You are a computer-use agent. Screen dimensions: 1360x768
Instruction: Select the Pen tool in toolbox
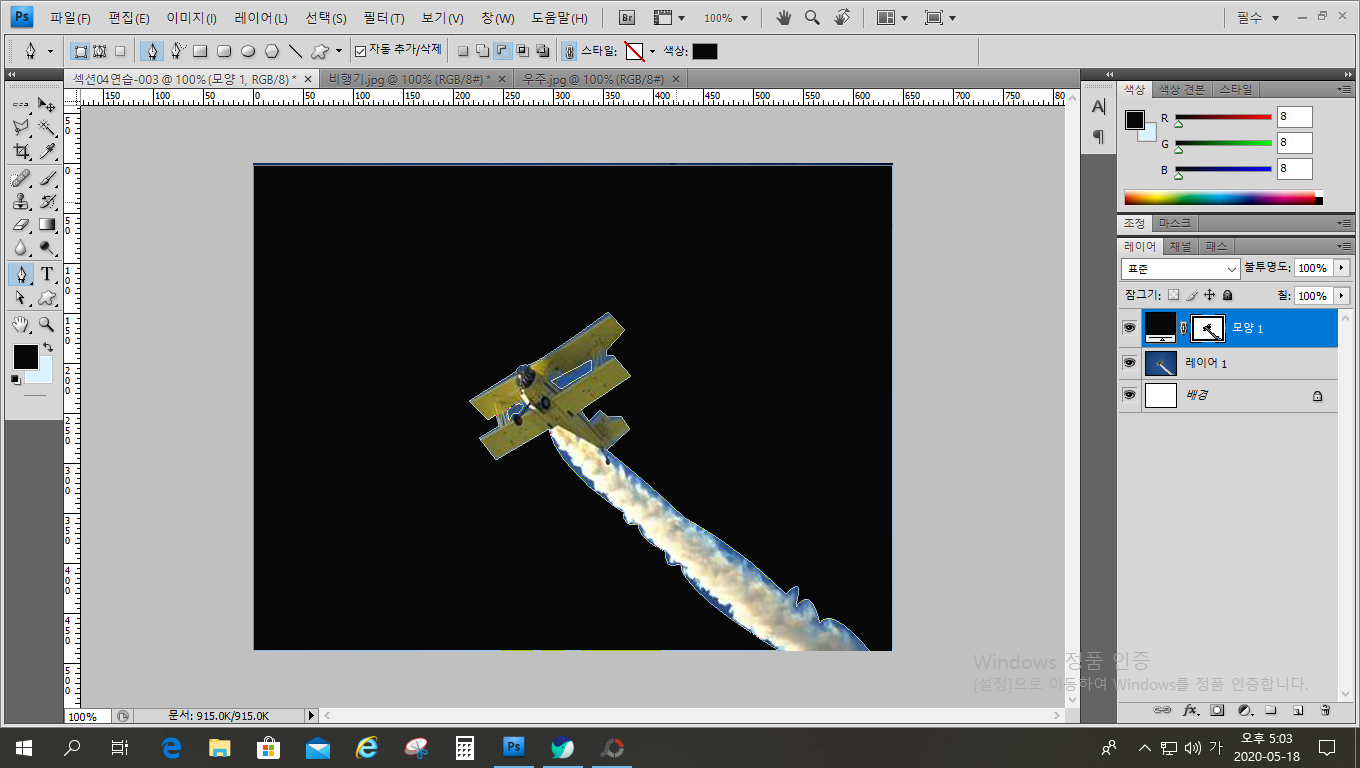click(21, 274)
